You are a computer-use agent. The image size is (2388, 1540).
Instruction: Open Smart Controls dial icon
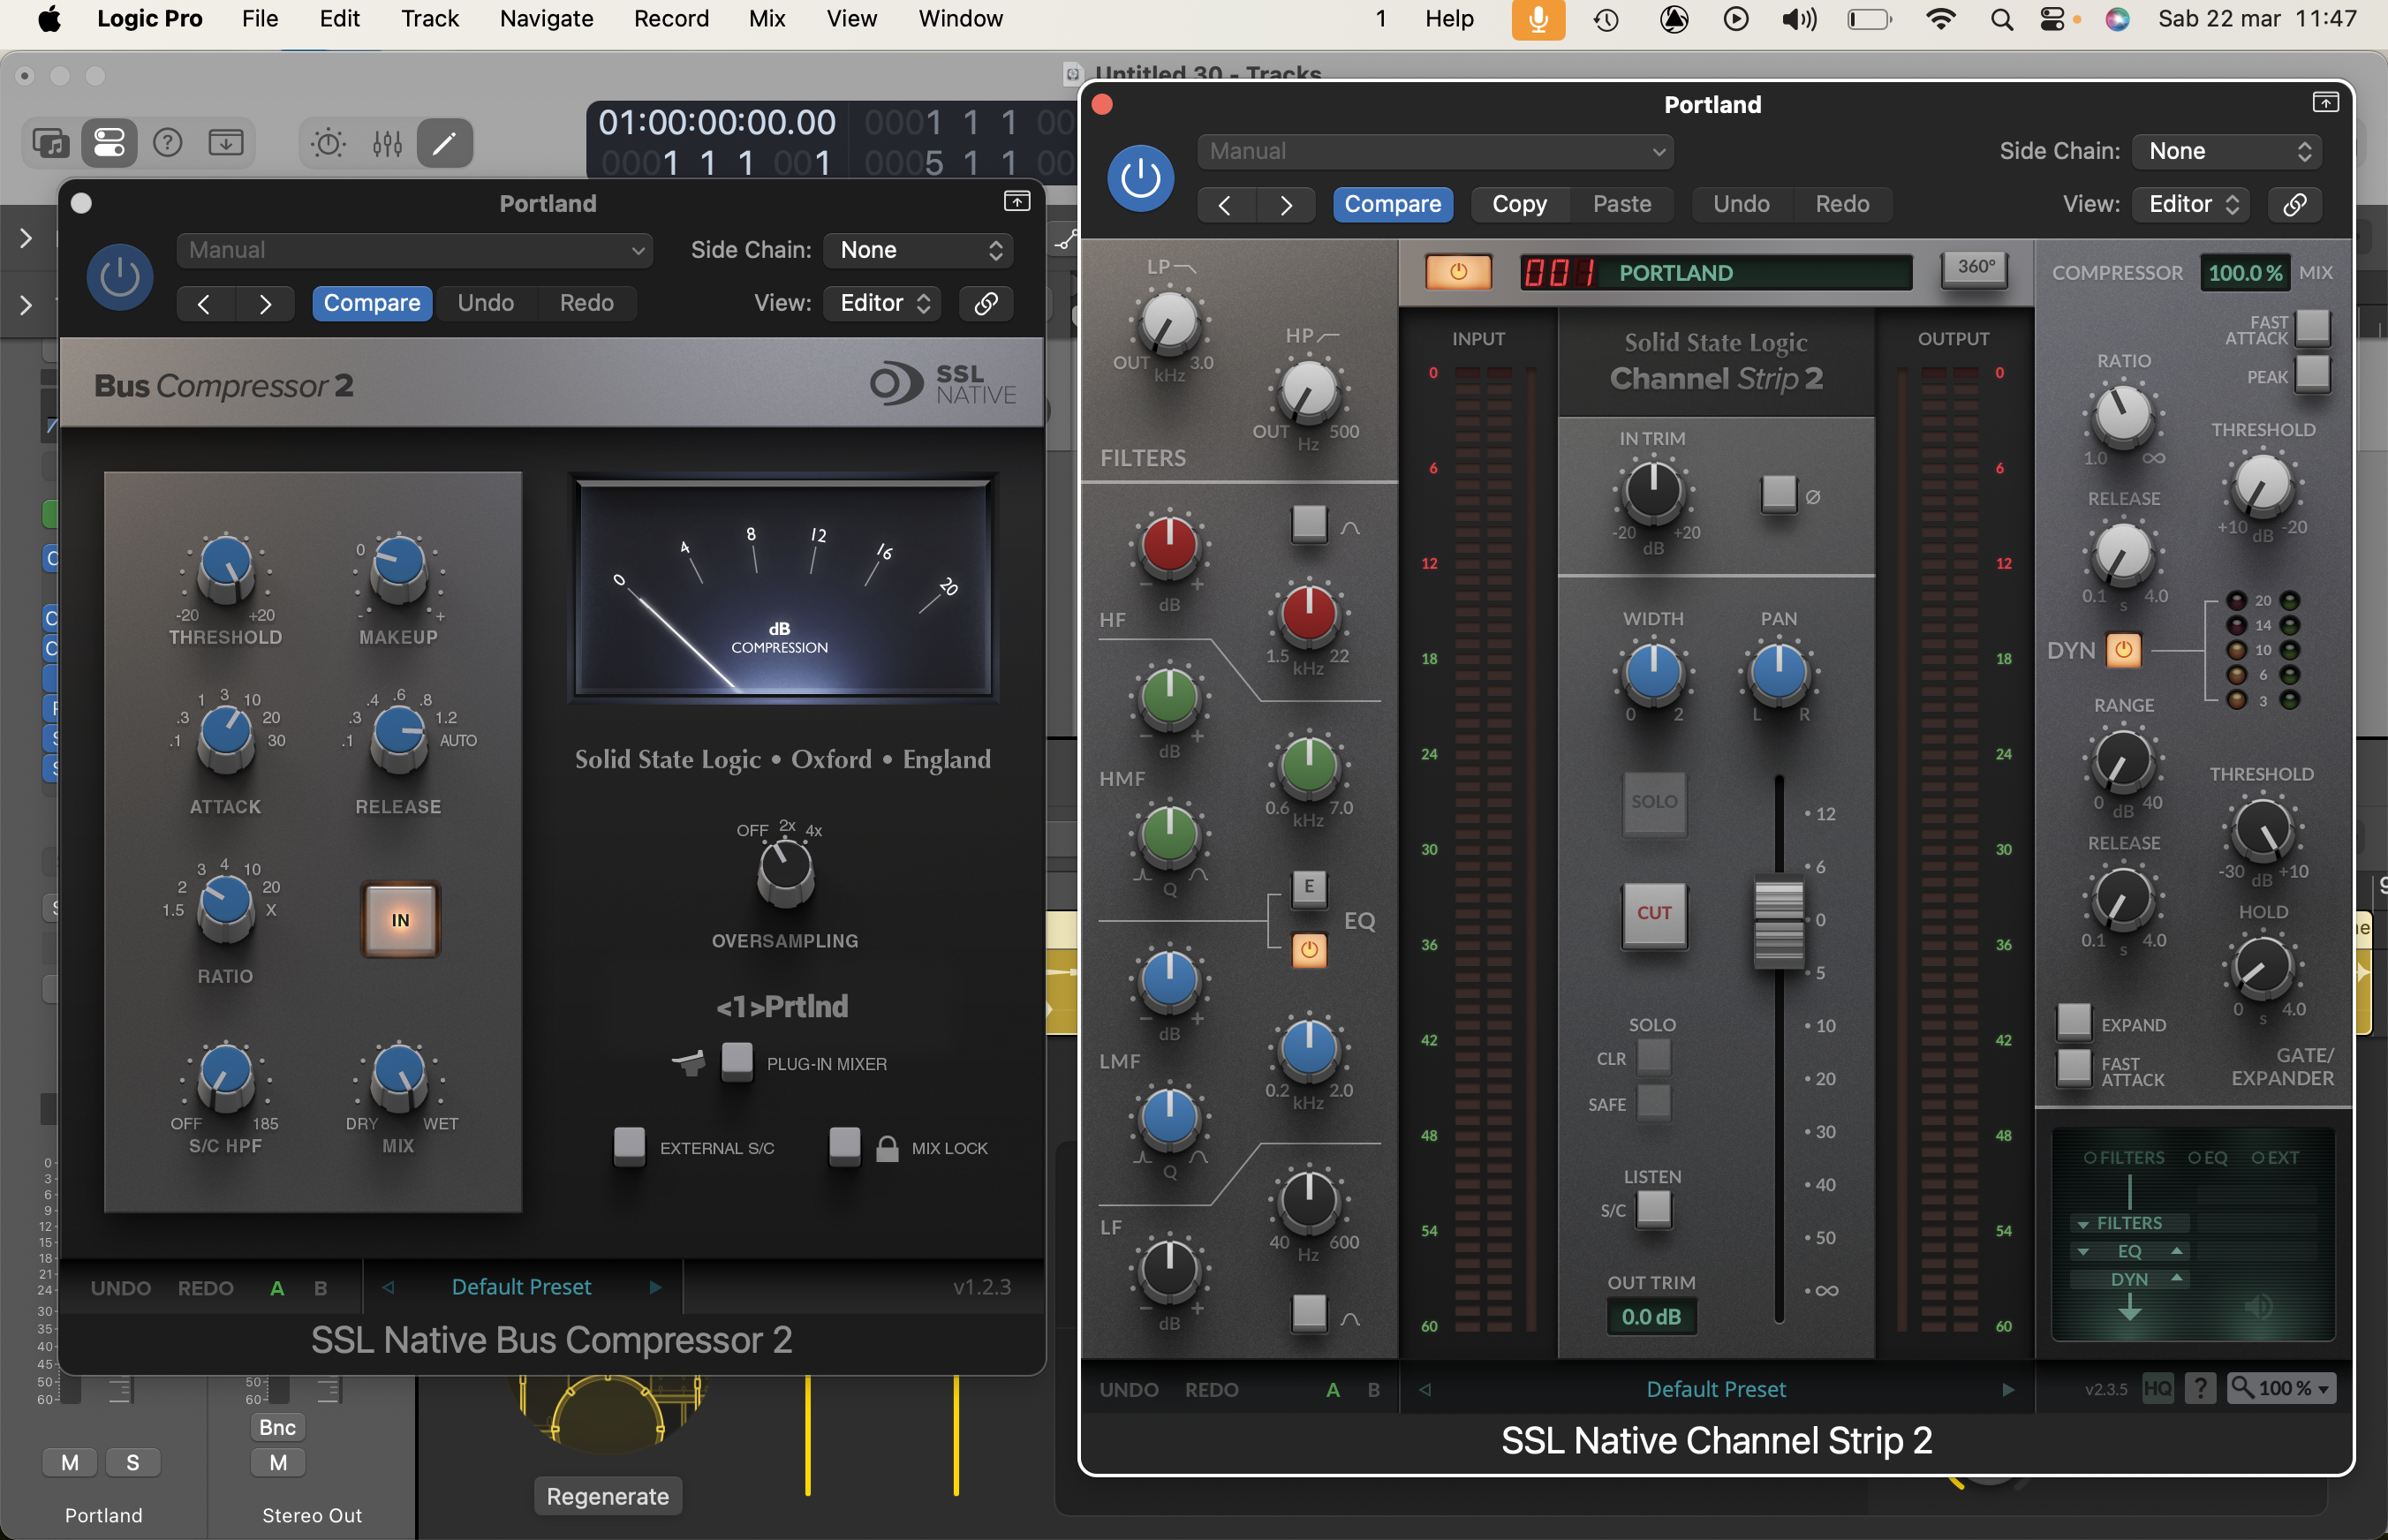[328, 143]
